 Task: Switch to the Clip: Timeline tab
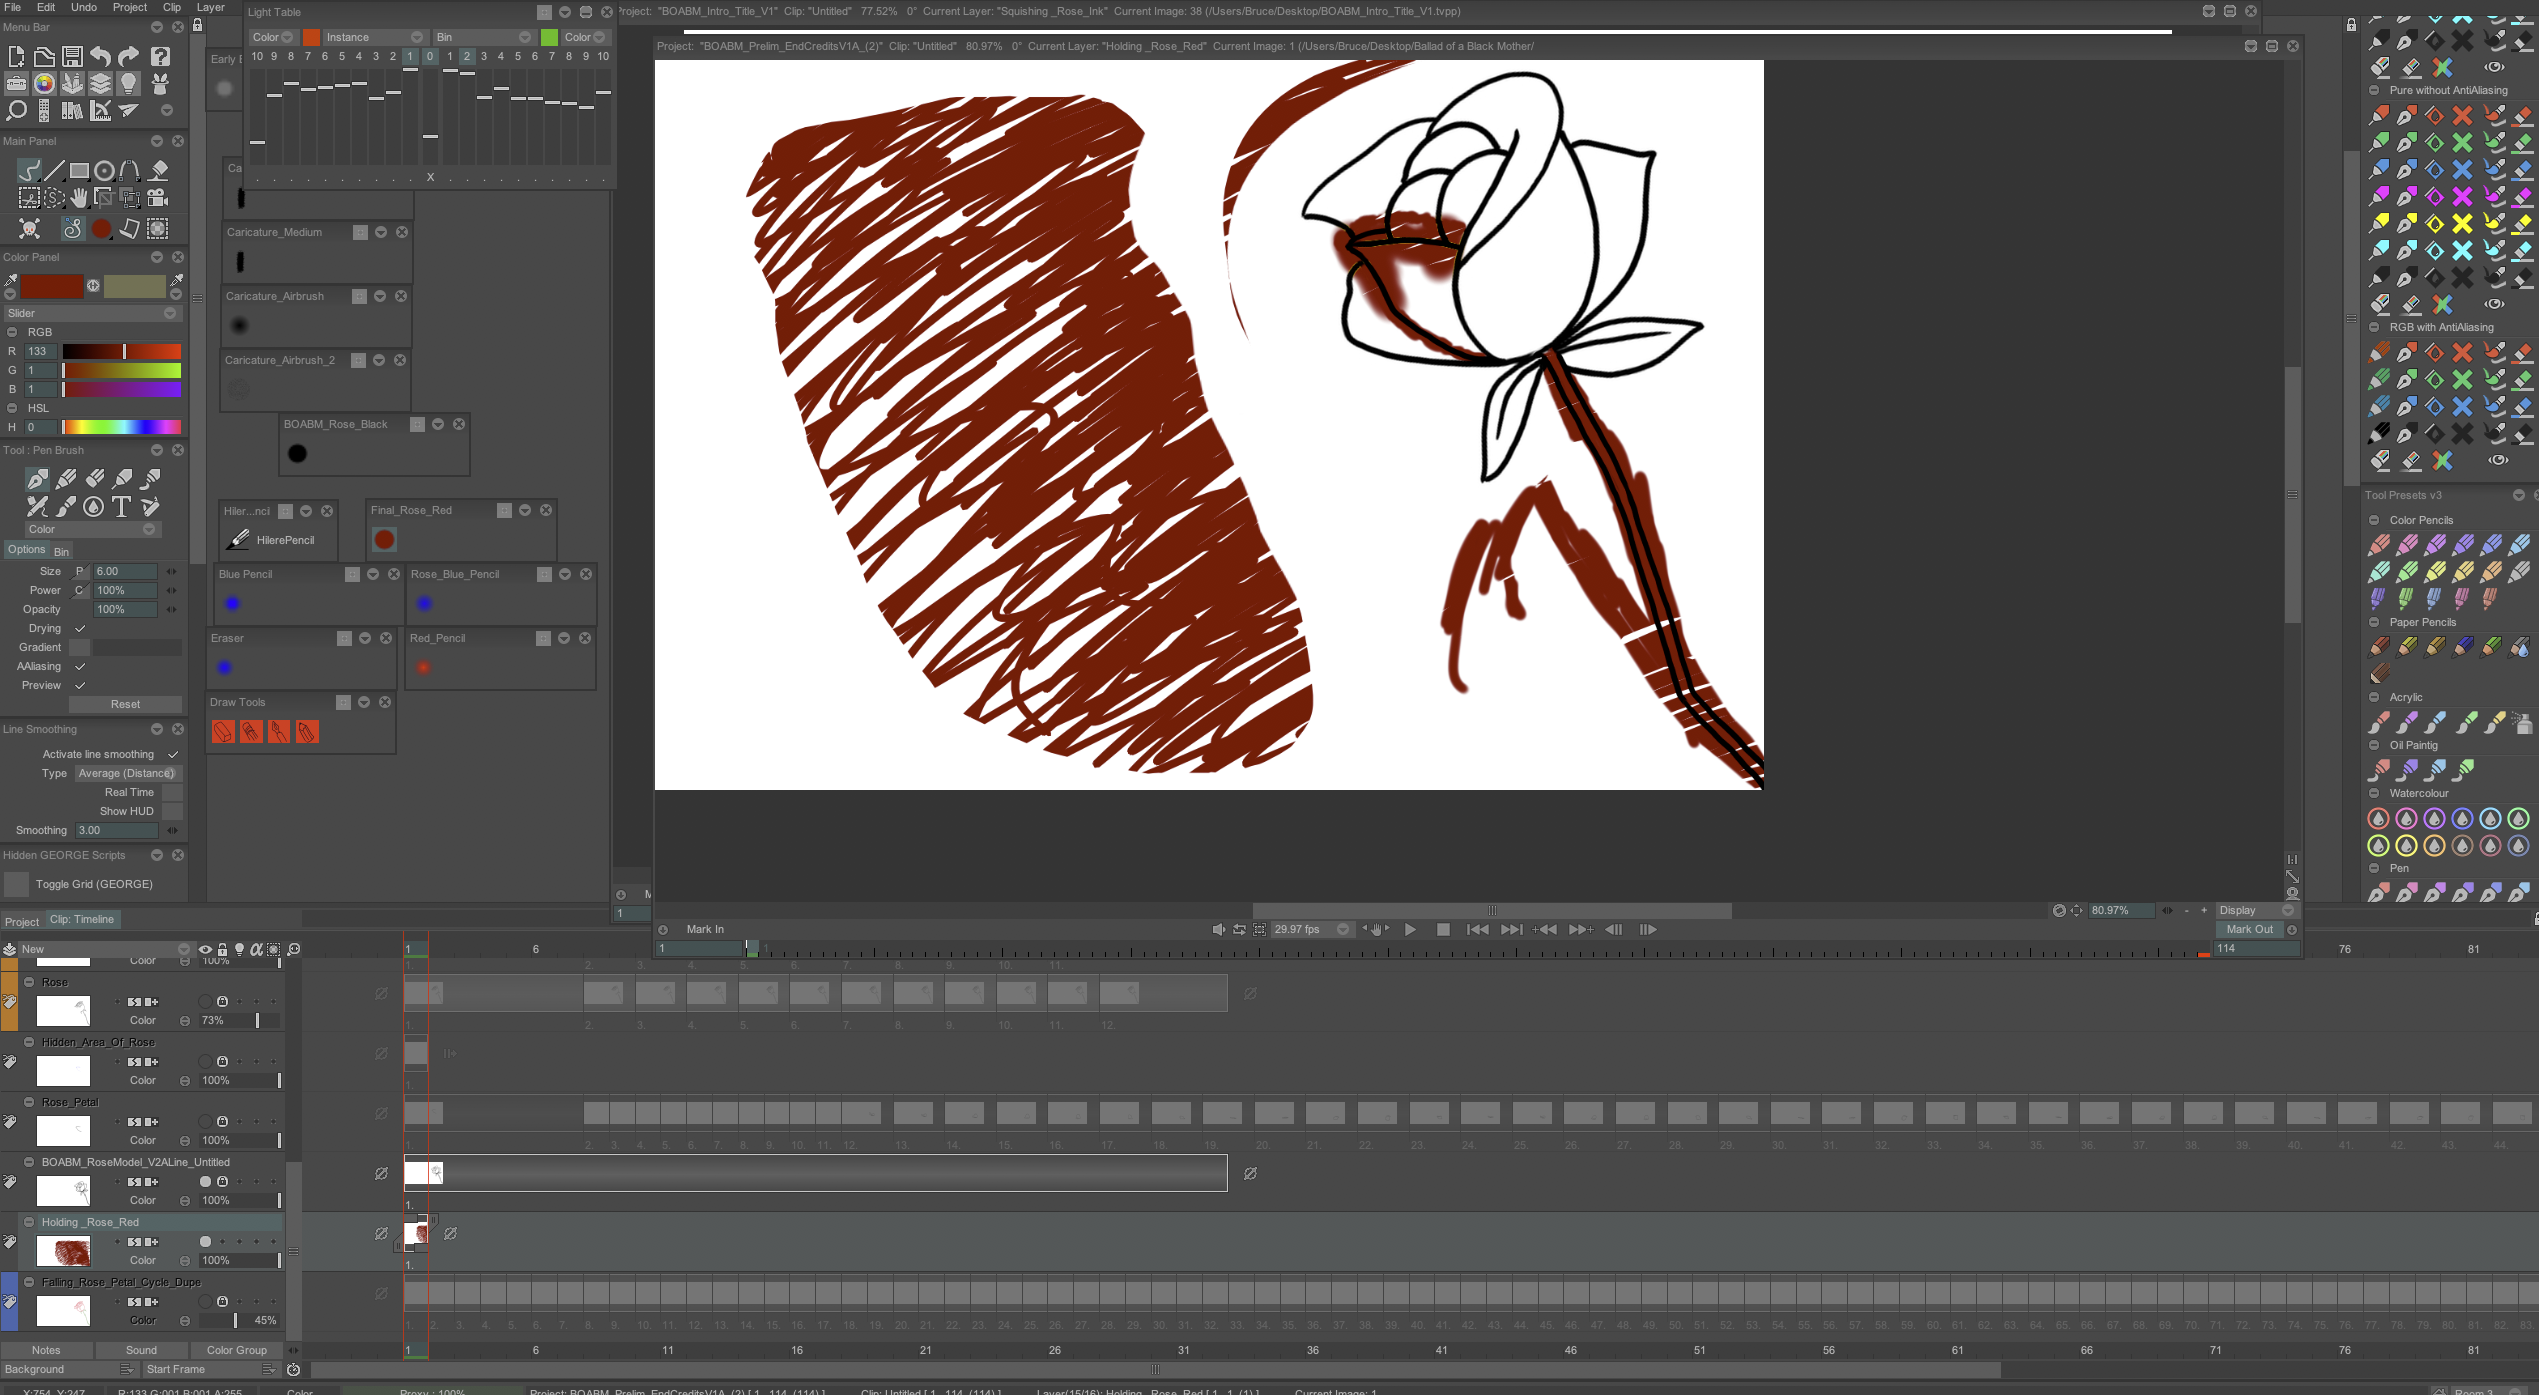click(x=82, y=919)
